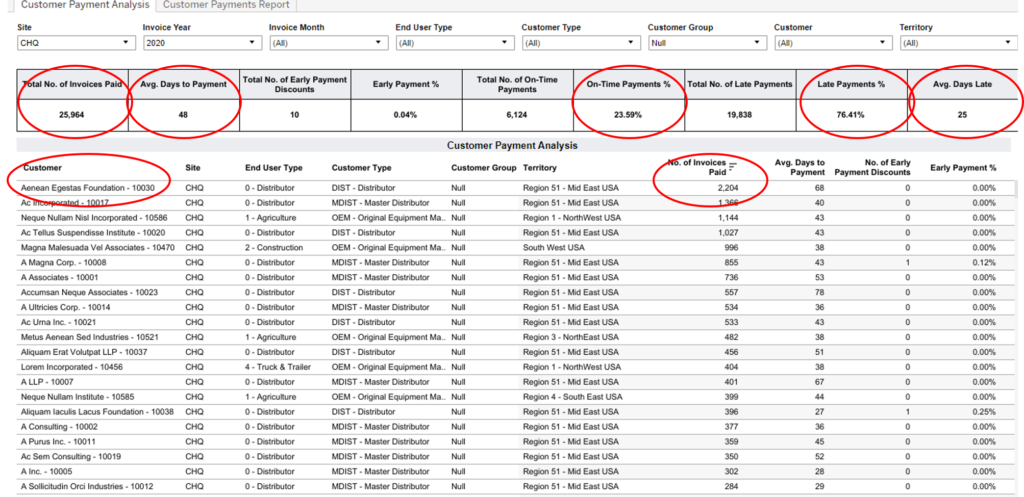
Task: Click the 0.04% early payment summary value
Action: [406, 114]
